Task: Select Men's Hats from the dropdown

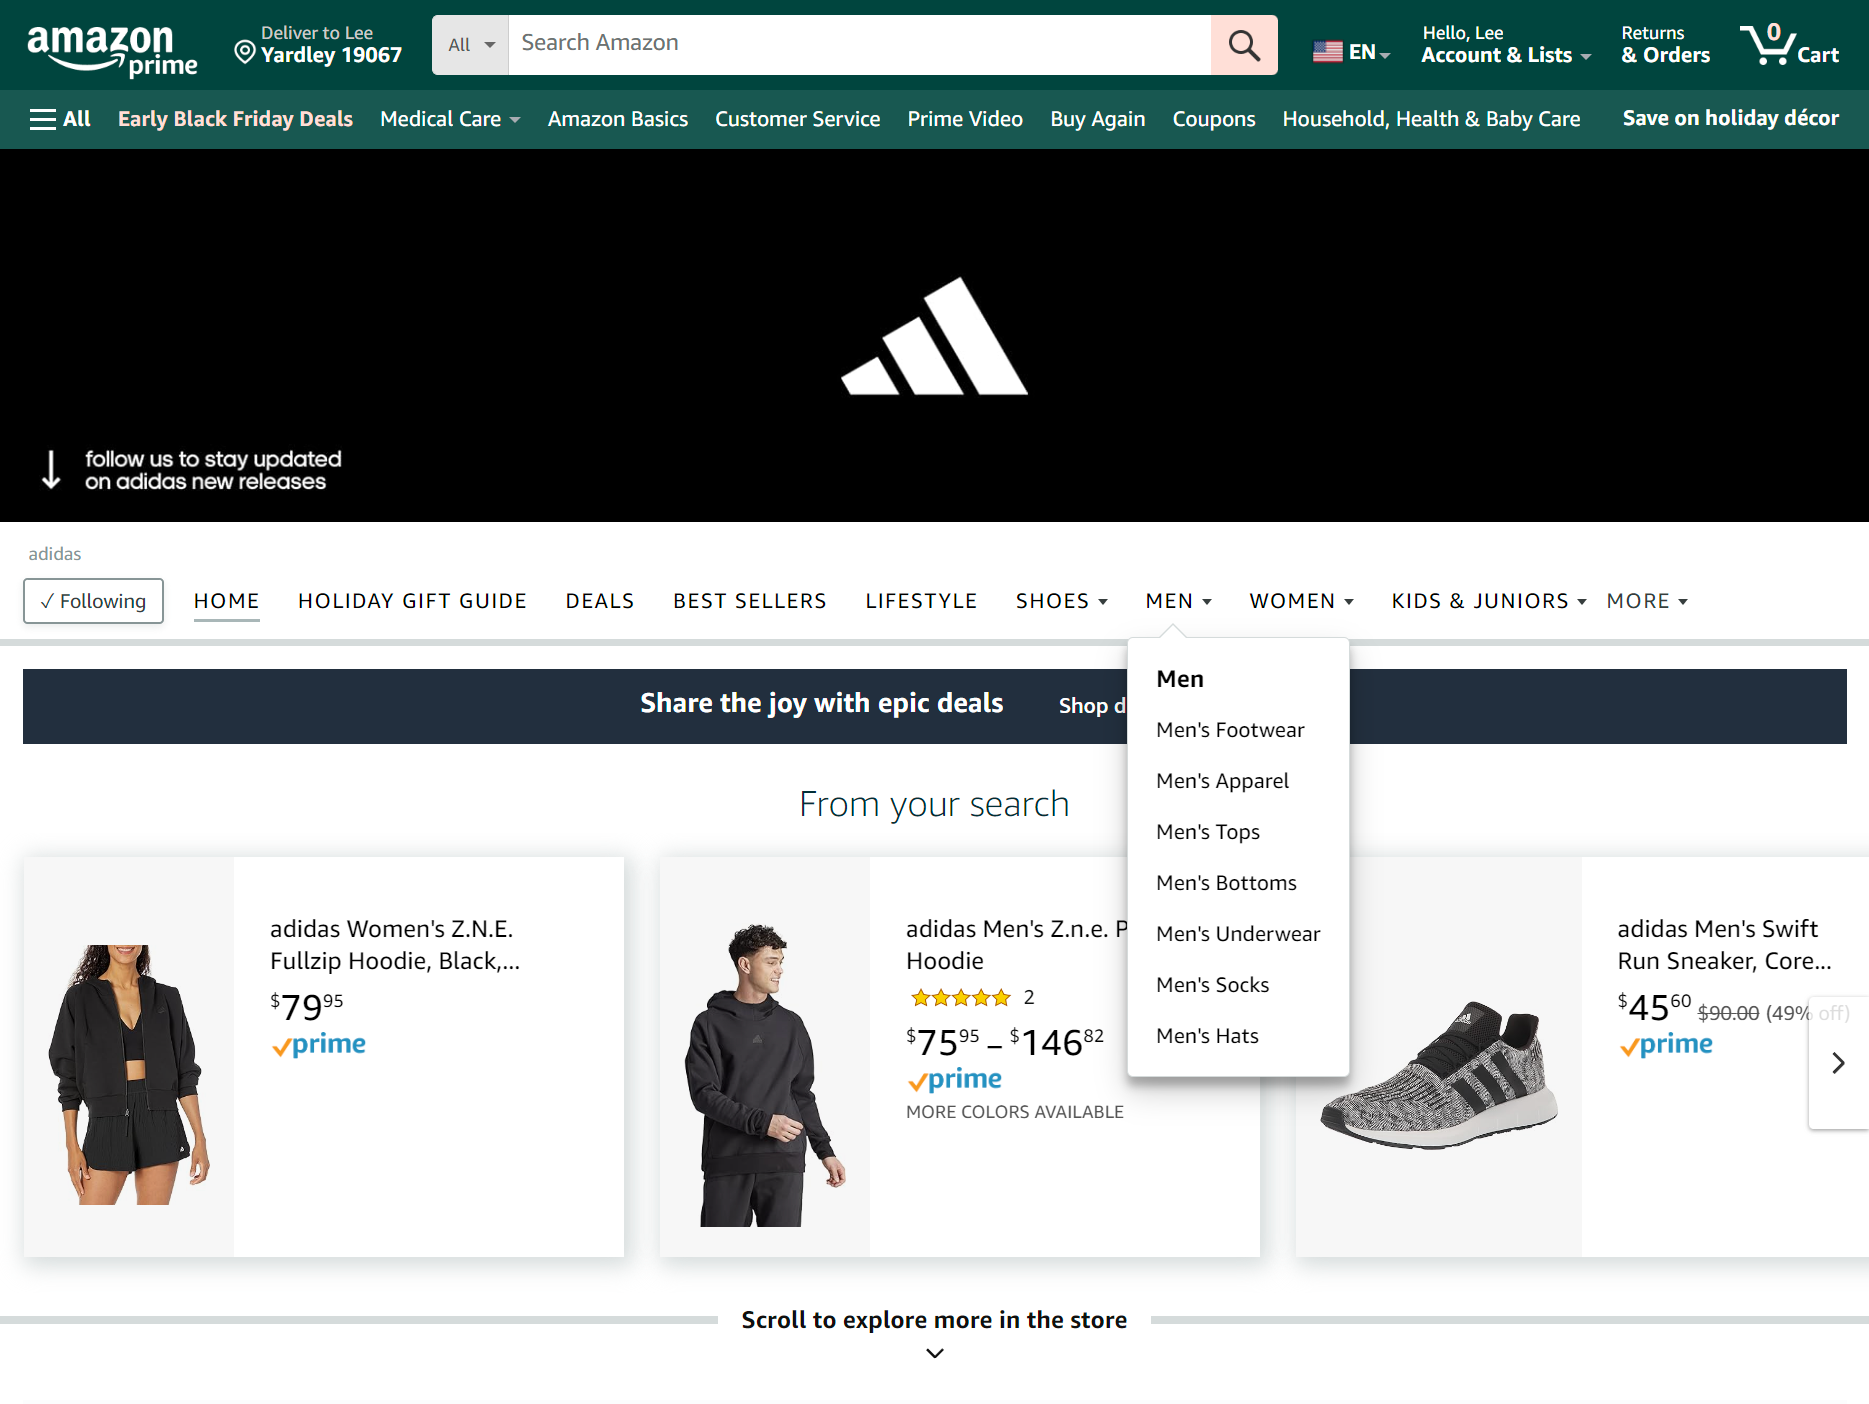Action: (1207, 1036)
